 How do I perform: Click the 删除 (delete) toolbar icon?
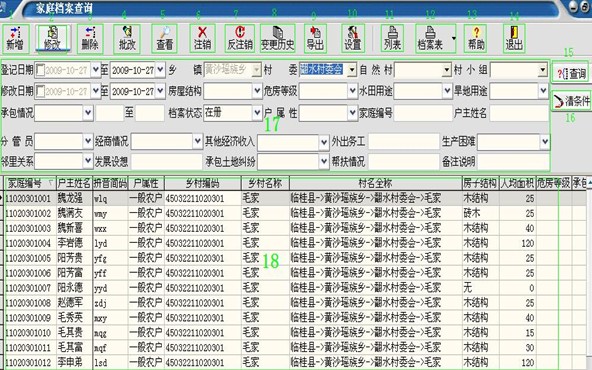point(90,39)
